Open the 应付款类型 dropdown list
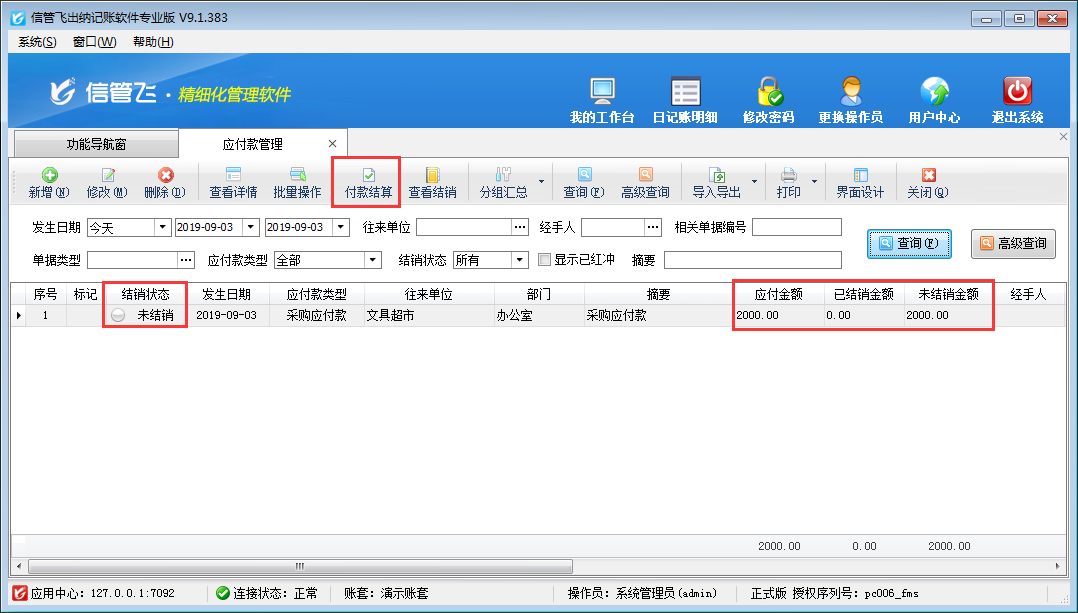 coord(373,260)
